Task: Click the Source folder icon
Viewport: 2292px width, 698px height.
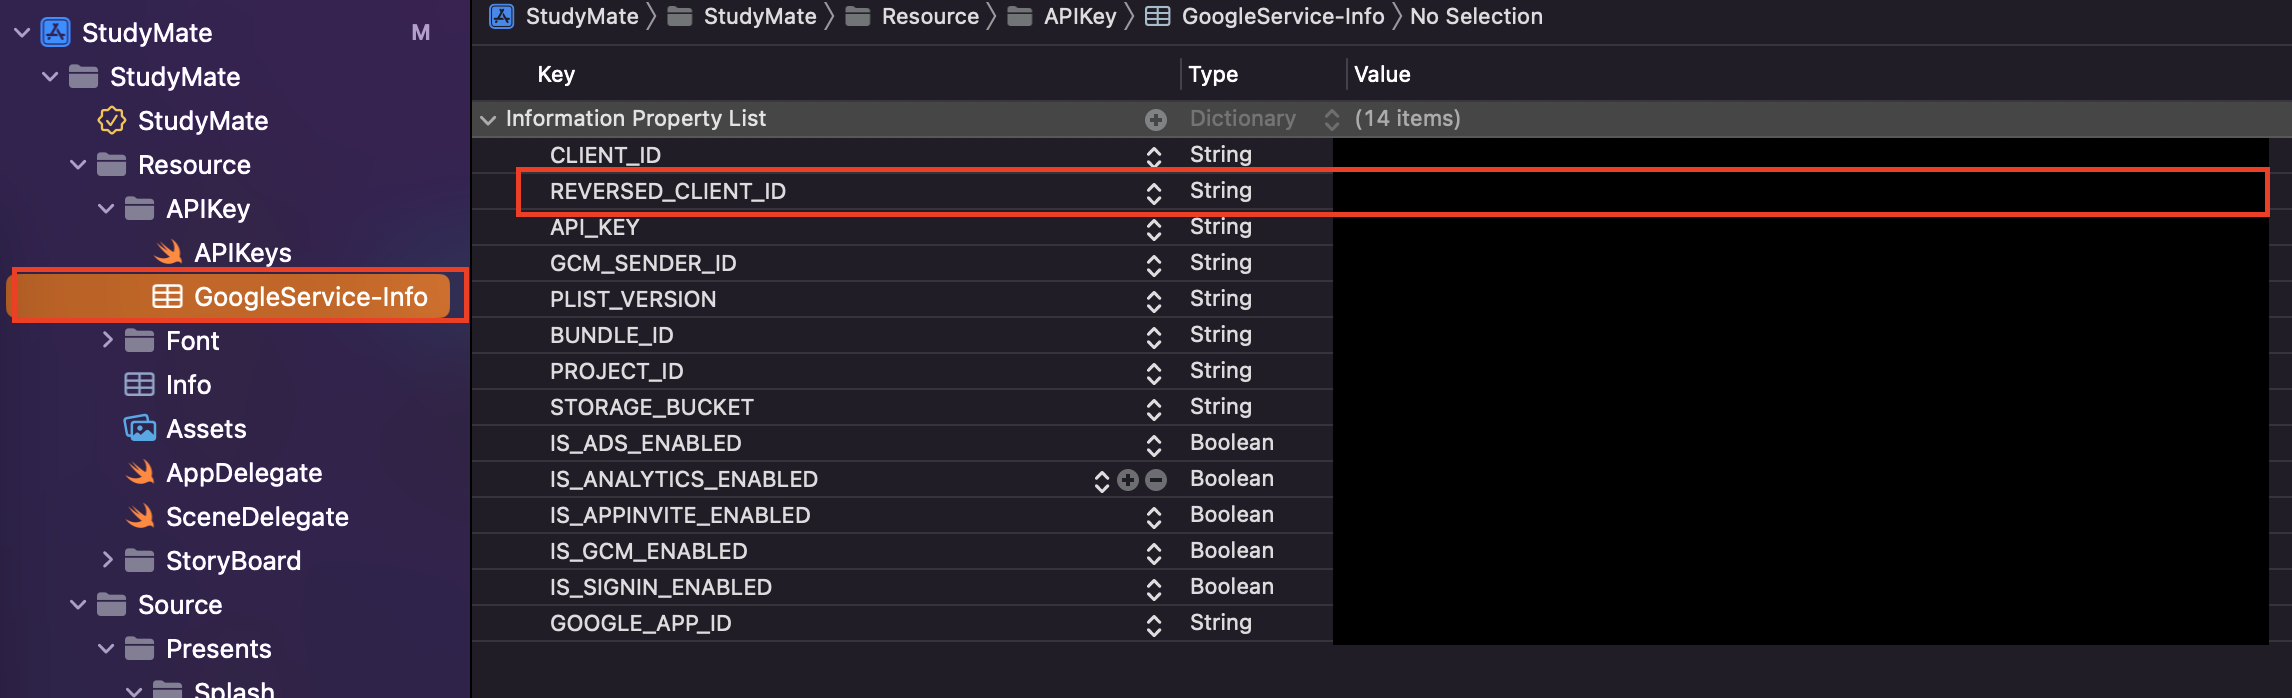Action: [111, 604]
